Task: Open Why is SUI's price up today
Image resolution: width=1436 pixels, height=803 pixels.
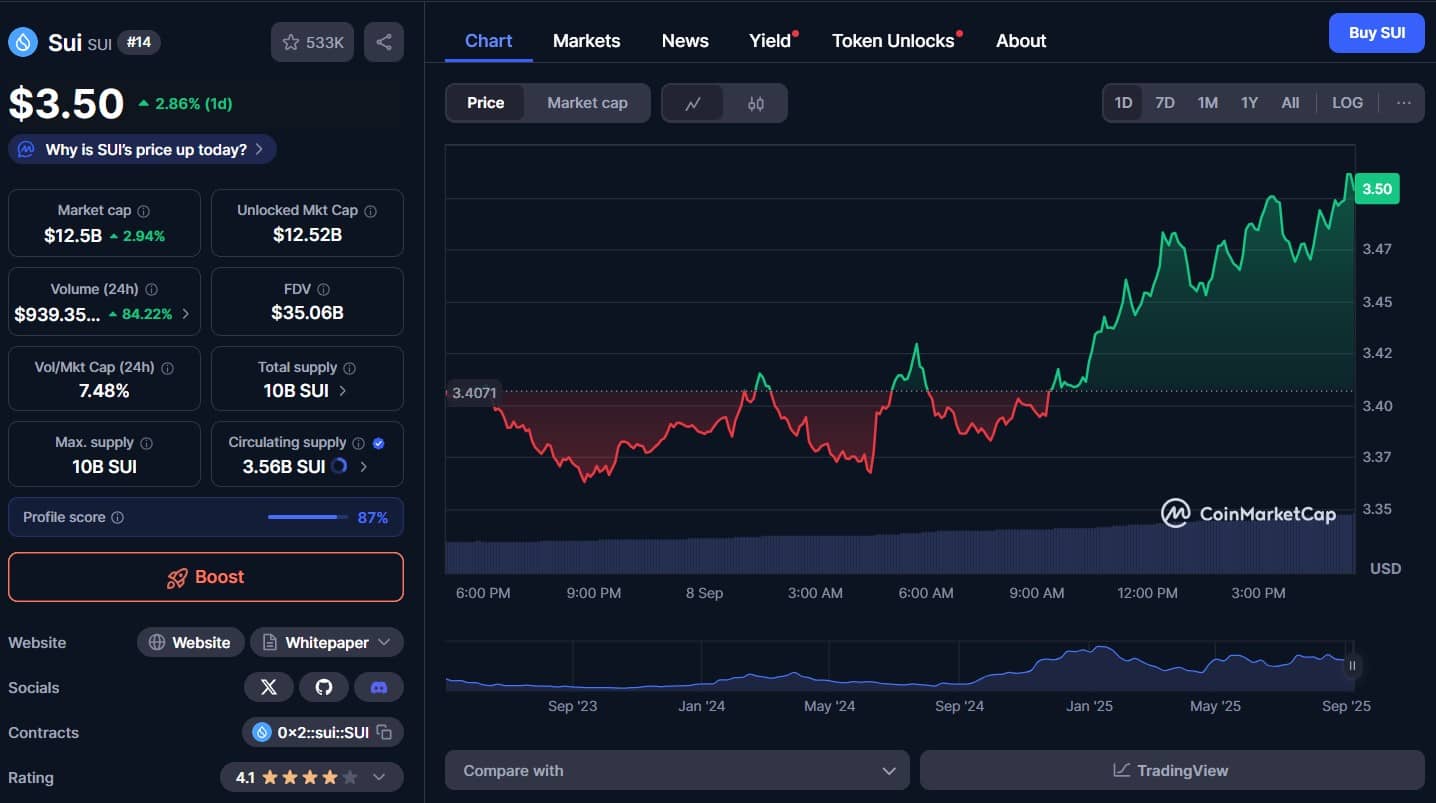Action: pos(142,149)
